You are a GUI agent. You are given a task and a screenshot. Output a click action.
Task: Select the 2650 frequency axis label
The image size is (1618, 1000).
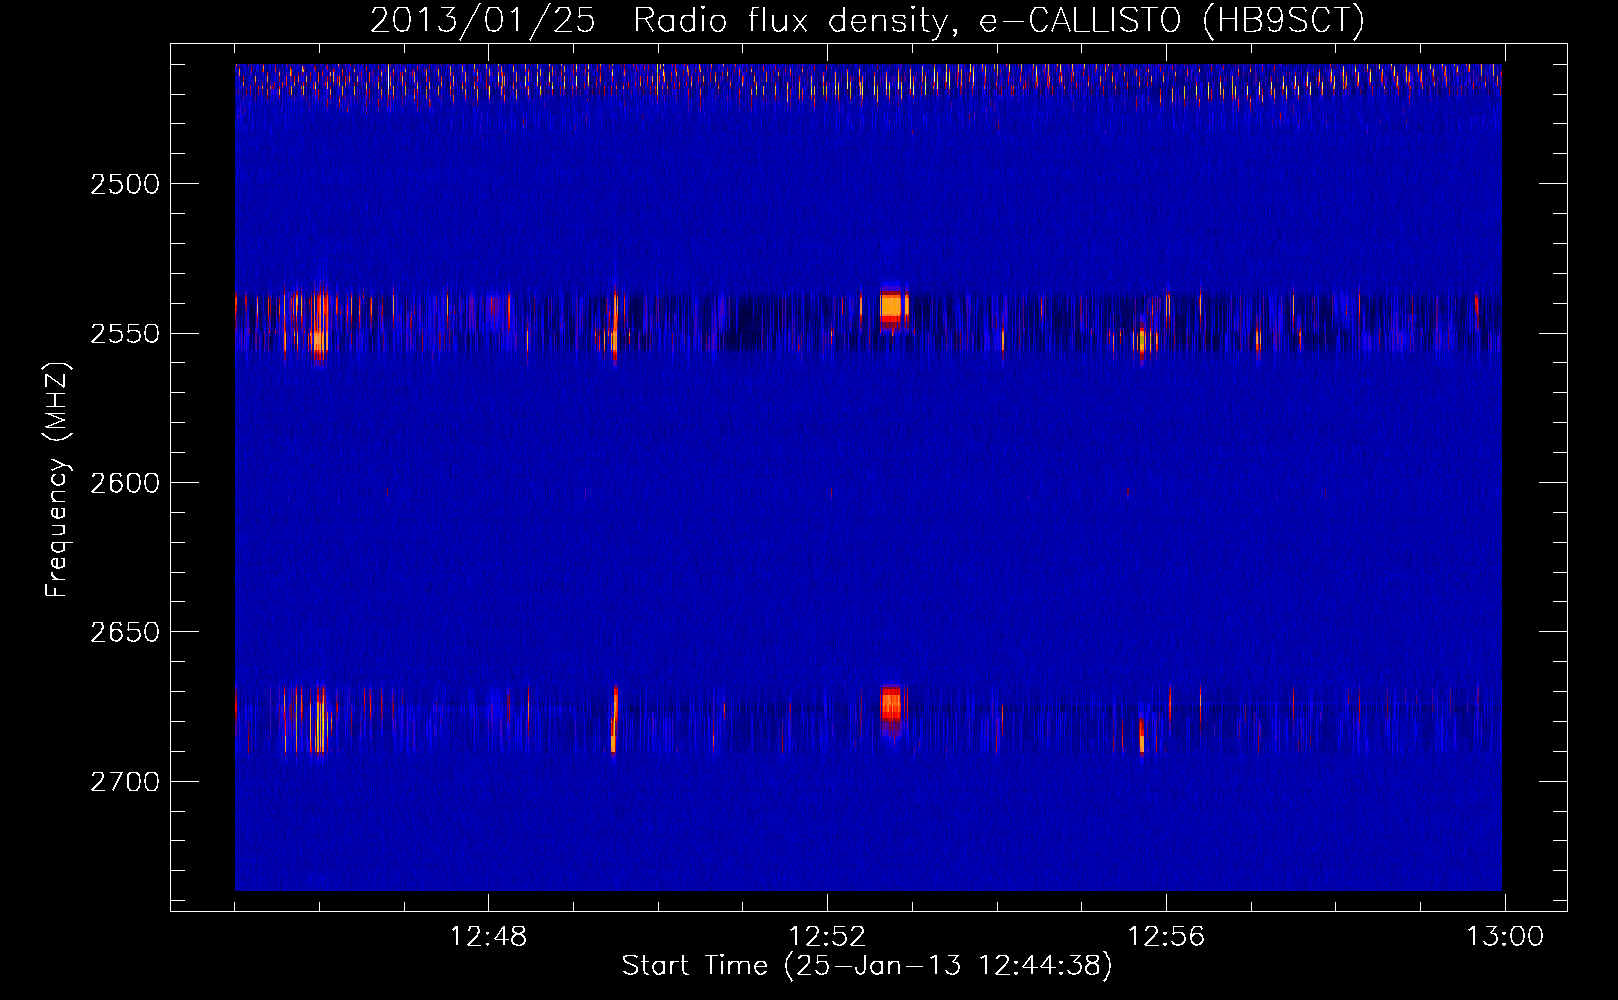tap(125, 632)
